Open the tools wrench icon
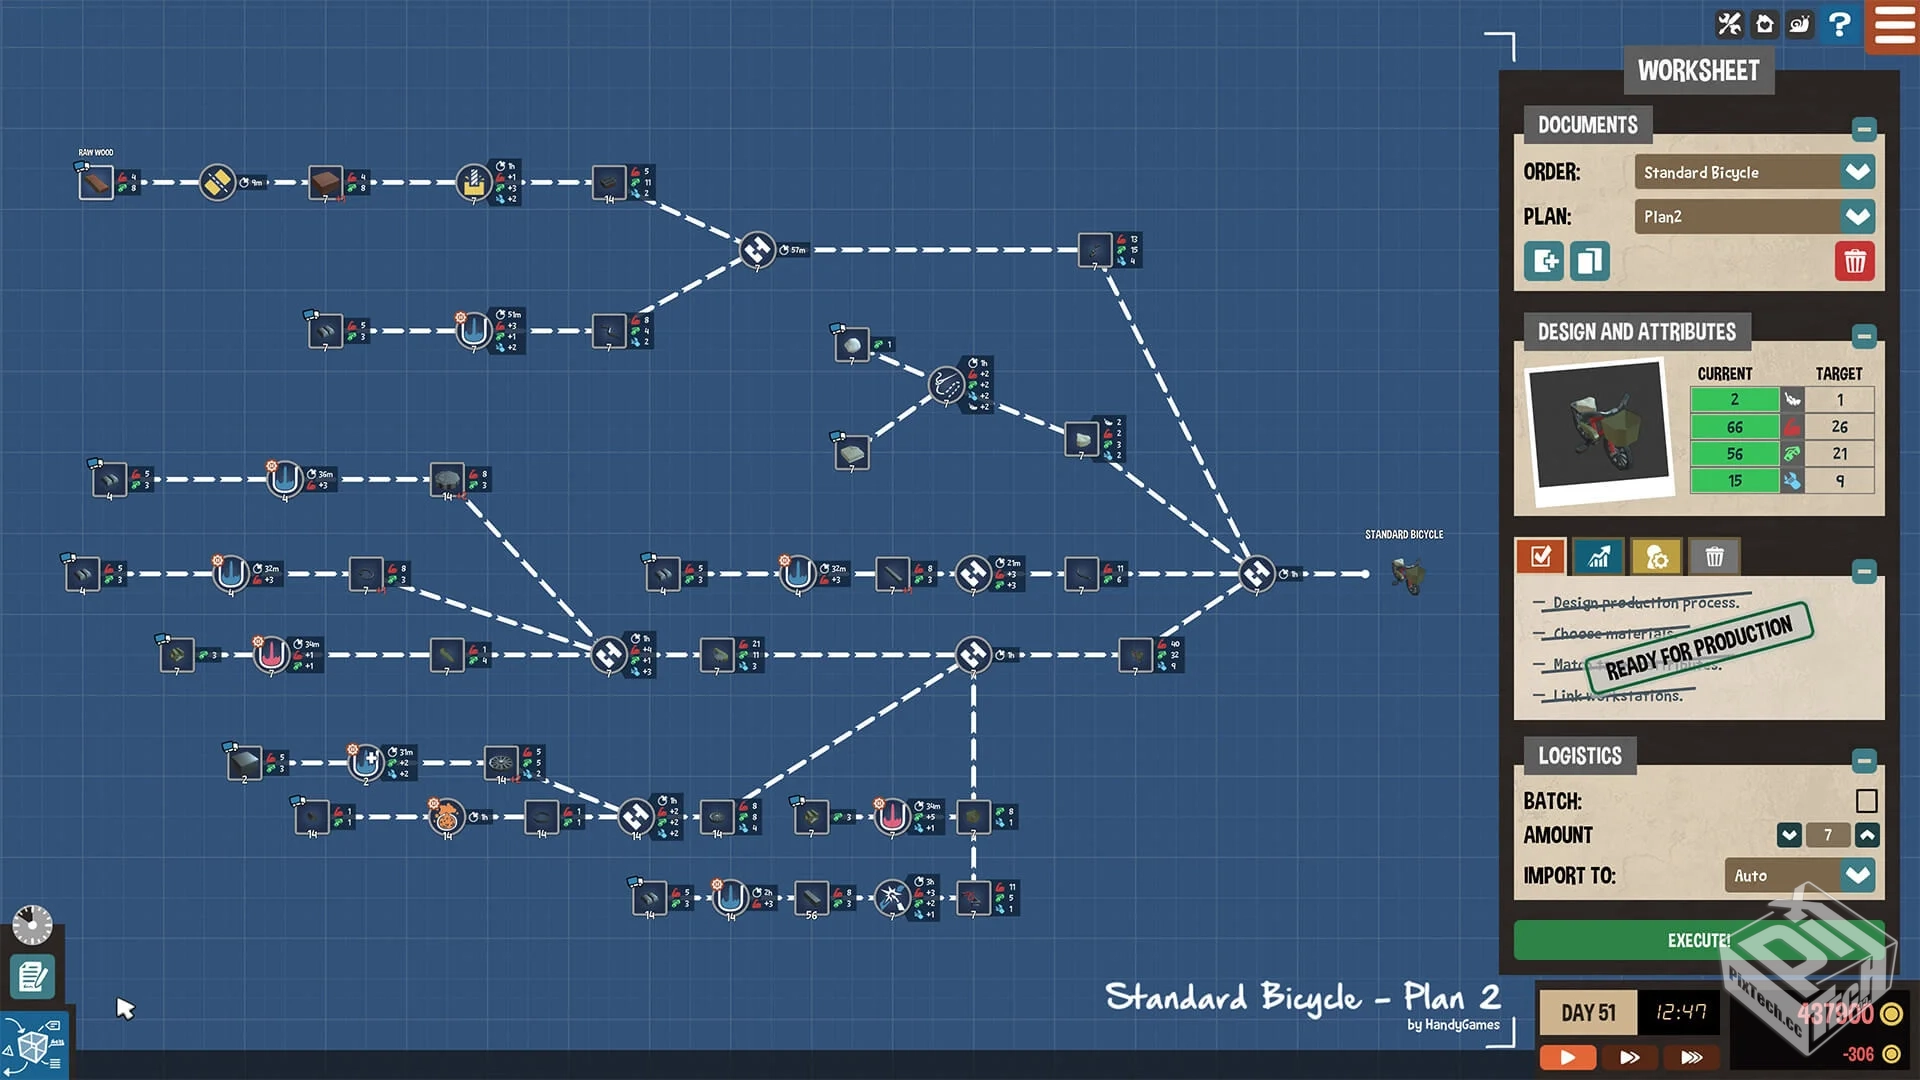 (x=1729, y=23)
